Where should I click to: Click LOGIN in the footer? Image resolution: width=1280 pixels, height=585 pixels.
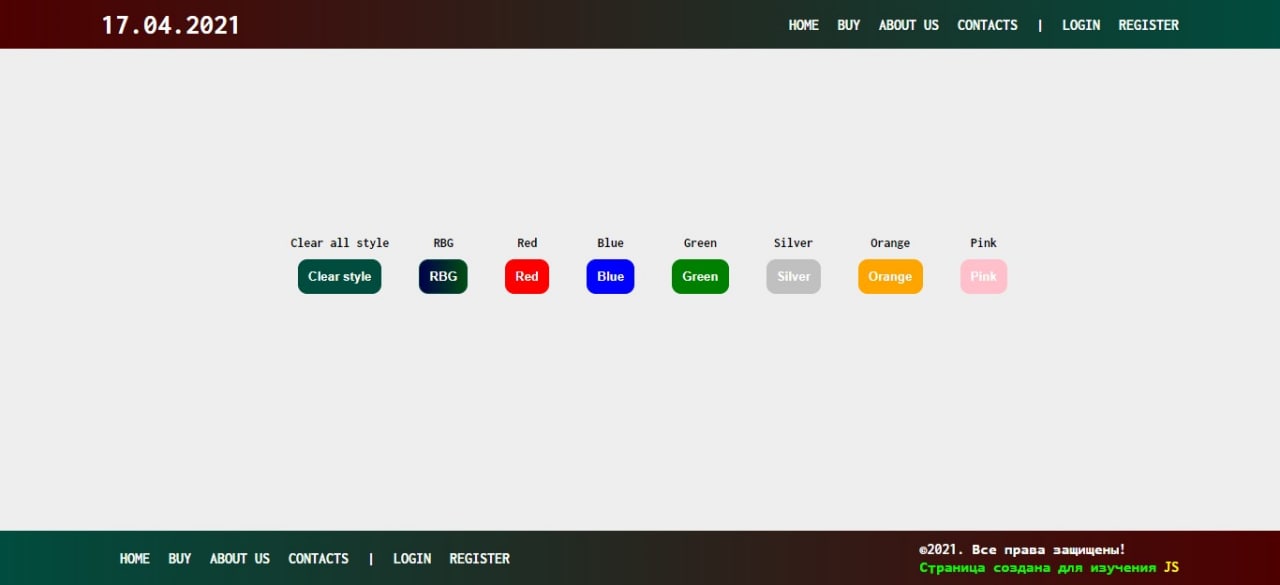(412, 559)
